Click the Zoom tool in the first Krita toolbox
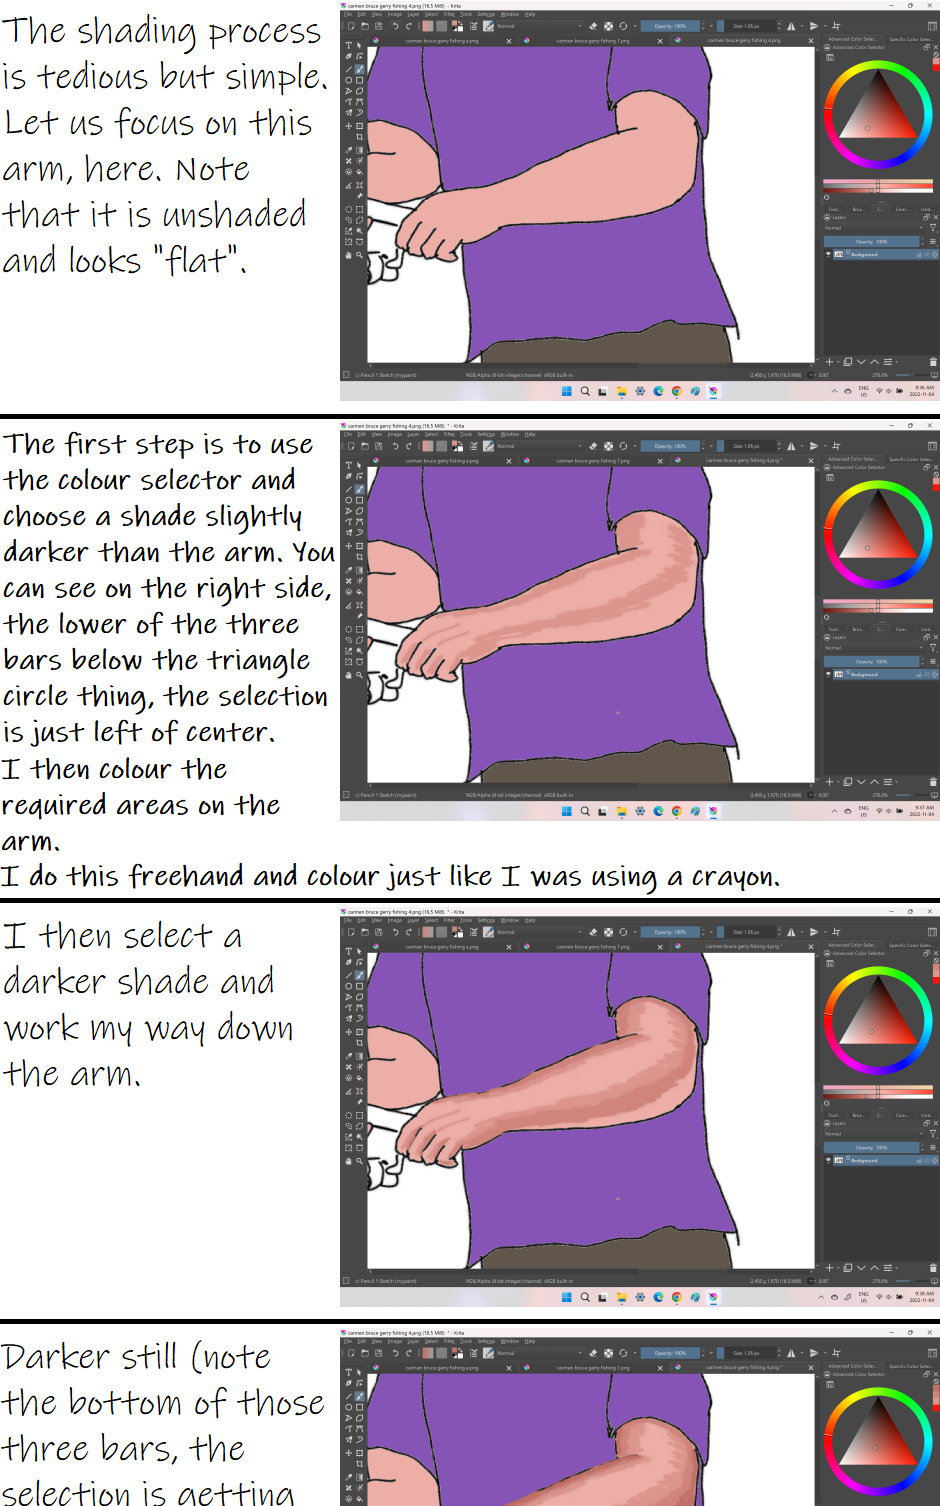The image size is (940, 1506). coord(359,255)
